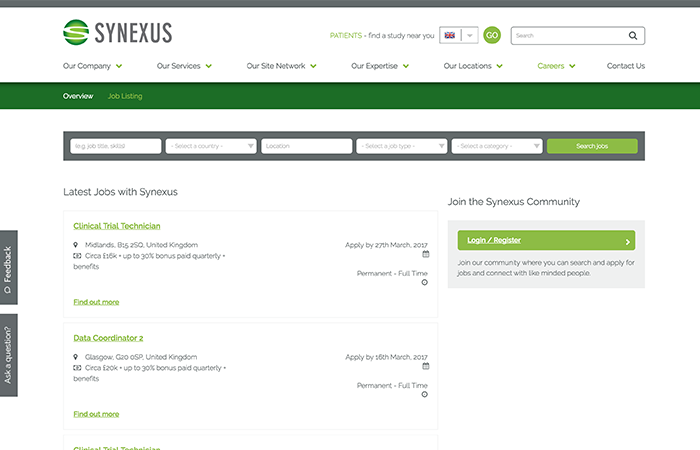Screen dimensions: 700x450
Task: Focus the job title, skills input field
Action: click(x=116, y=146)
